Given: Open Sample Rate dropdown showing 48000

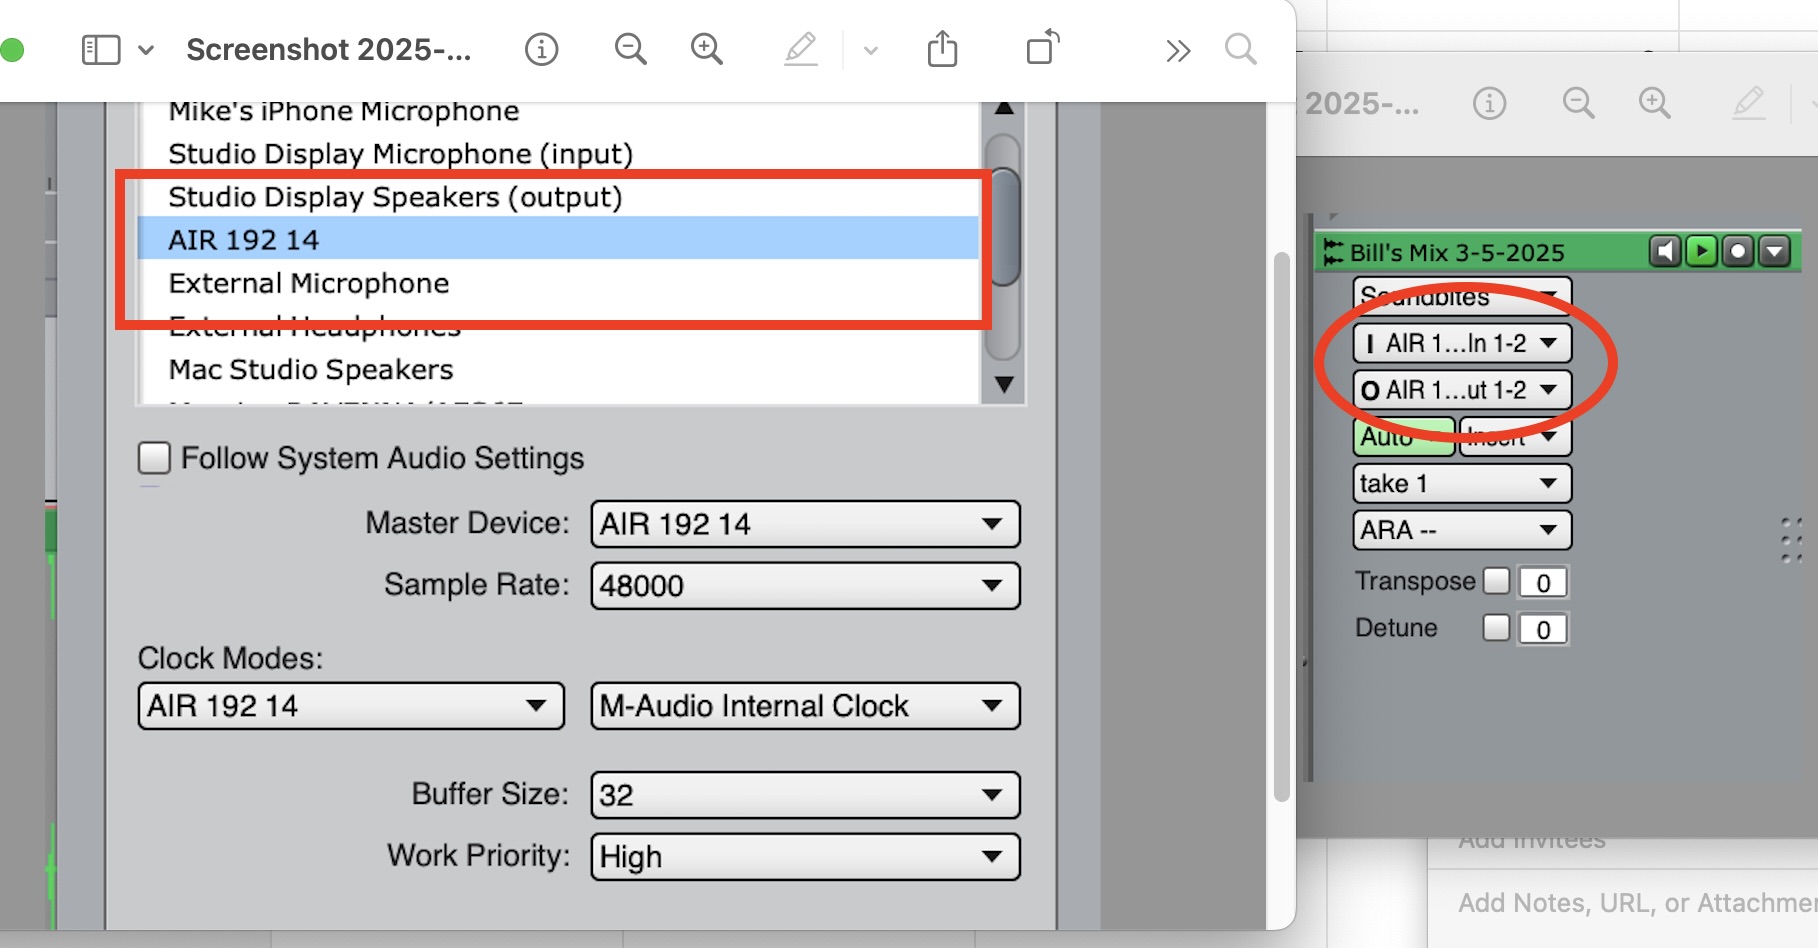Looking at the screenshot, I should tap(805, 586).
